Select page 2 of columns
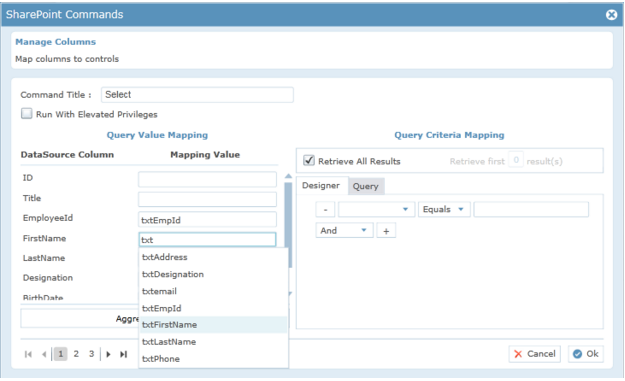 point(76,354)
